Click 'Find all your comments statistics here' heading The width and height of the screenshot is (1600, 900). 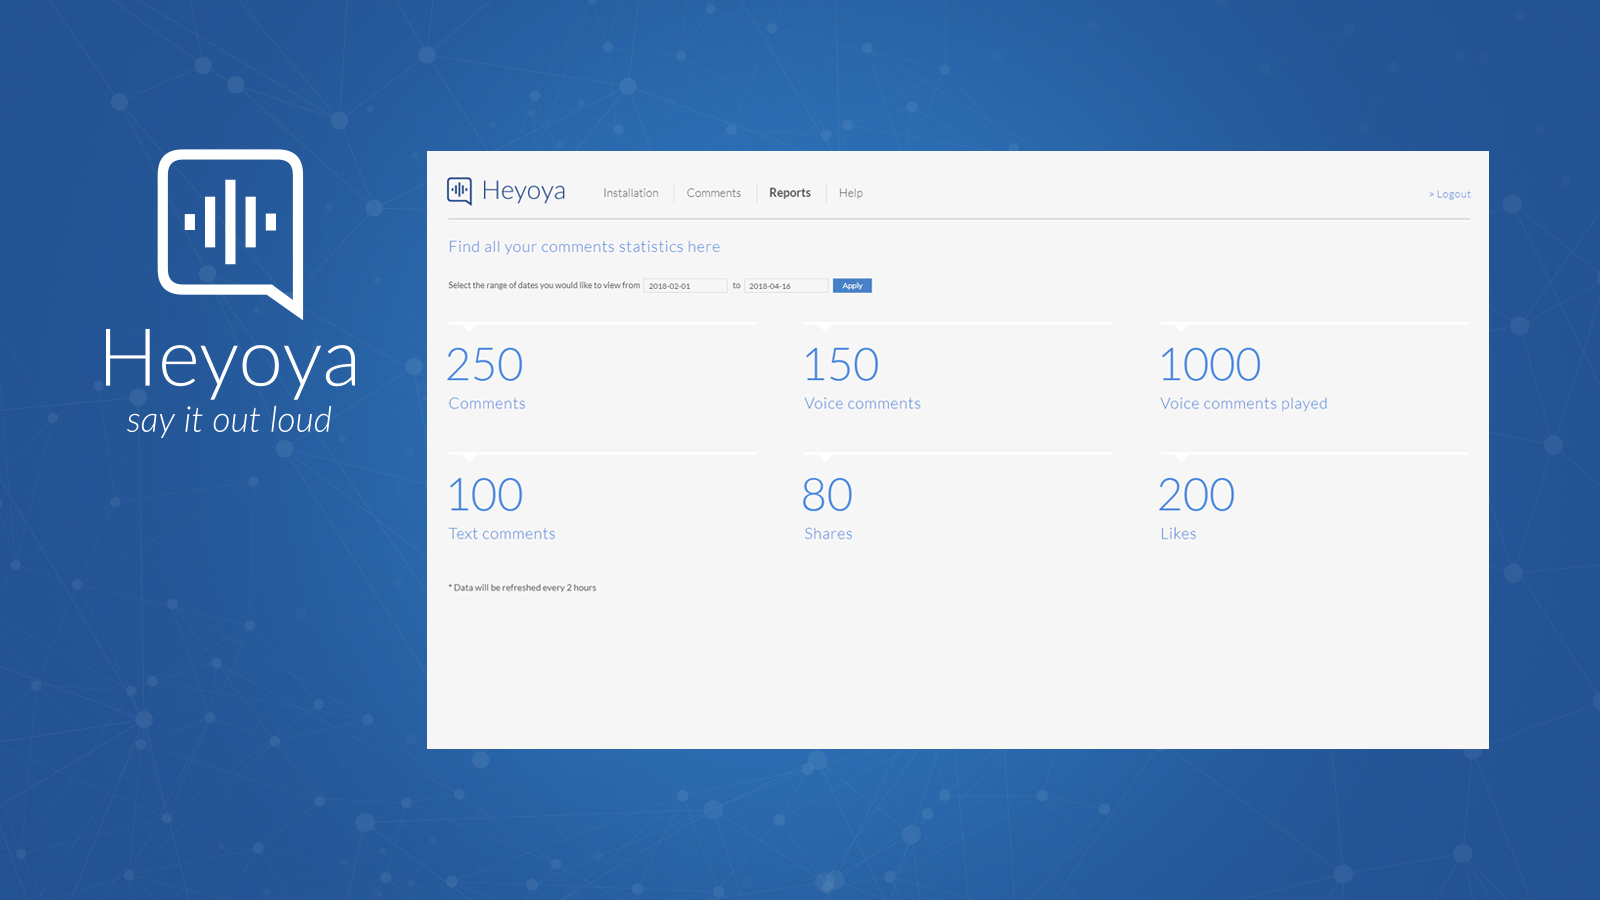[x=584, y=247]
